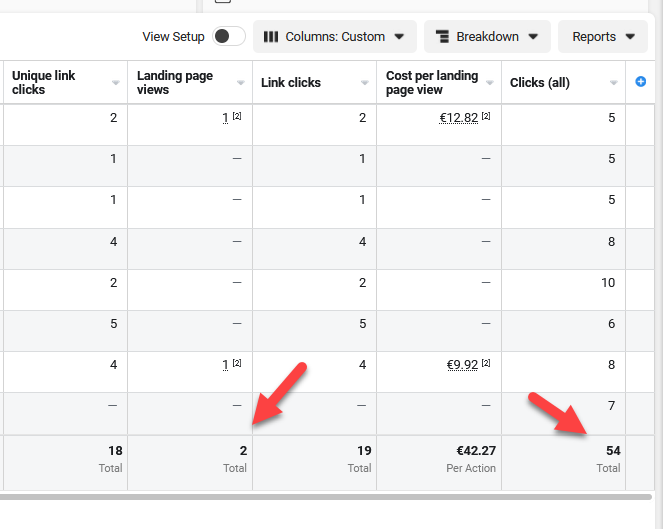This screenshot has width=663, height=529.
Task: Select the Unique link clicks total of 18
Action: [115, 451]
